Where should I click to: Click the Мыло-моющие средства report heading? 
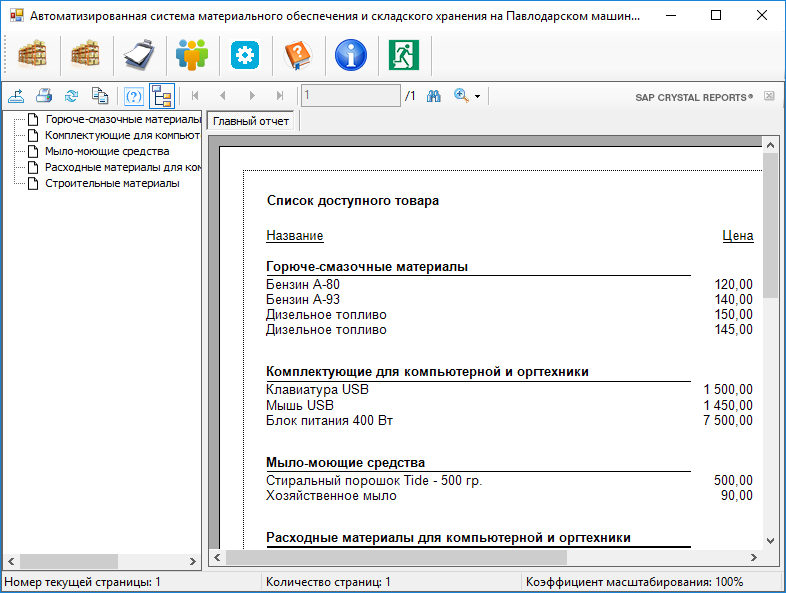click(x=345, y=462)
